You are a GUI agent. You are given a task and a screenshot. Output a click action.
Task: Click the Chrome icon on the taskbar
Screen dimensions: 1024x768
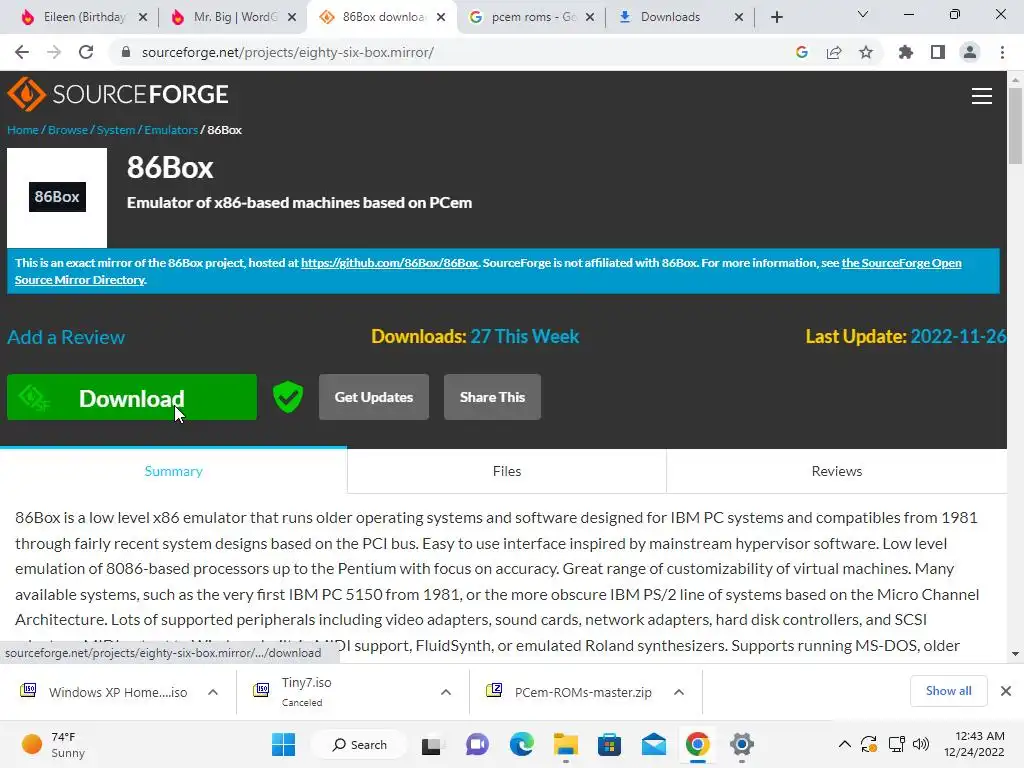coord(697,744)
